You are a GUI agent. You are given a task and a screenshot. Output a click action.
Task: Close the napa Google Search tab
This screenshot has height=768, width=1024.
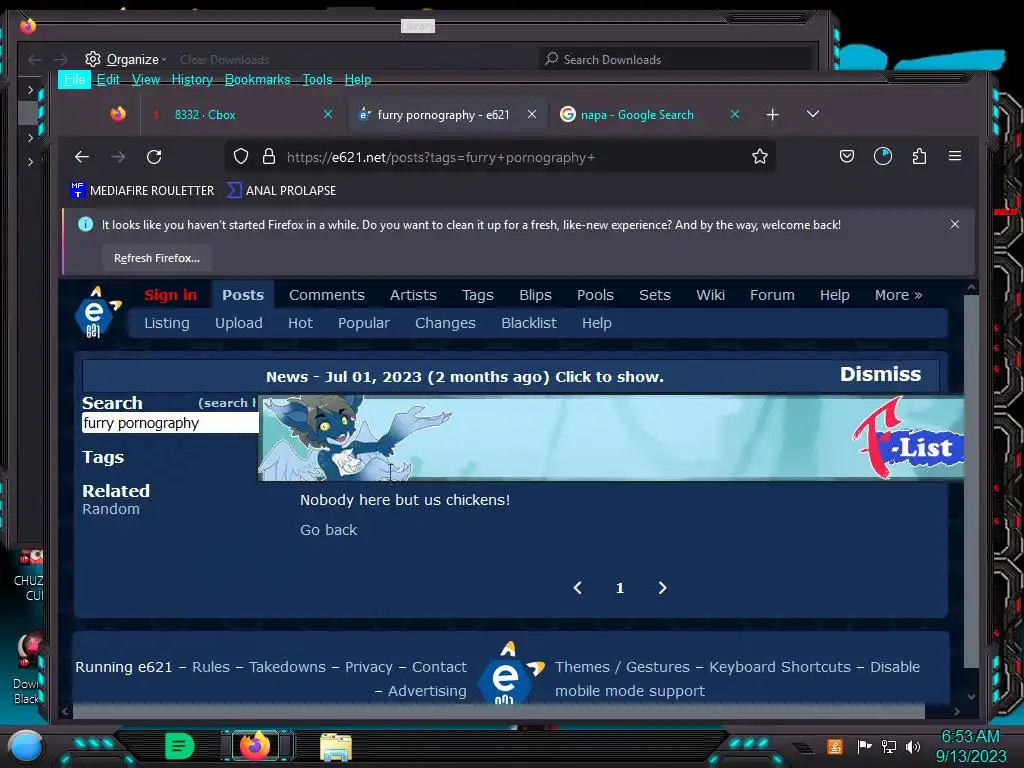click(x=735, y=114)
